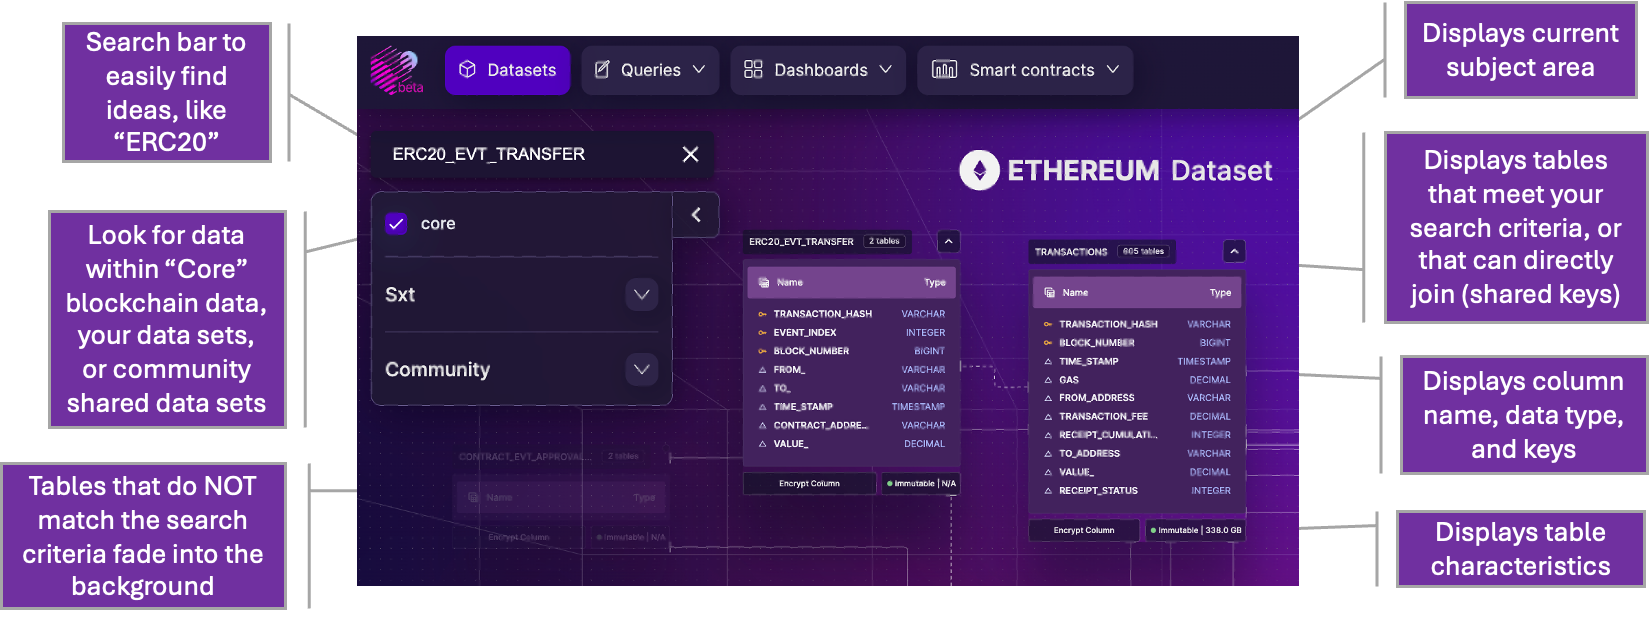The image size is (1650, 620).
Task: Collapse the TRANSACTIONS table card
Action: pos(1234,251)
